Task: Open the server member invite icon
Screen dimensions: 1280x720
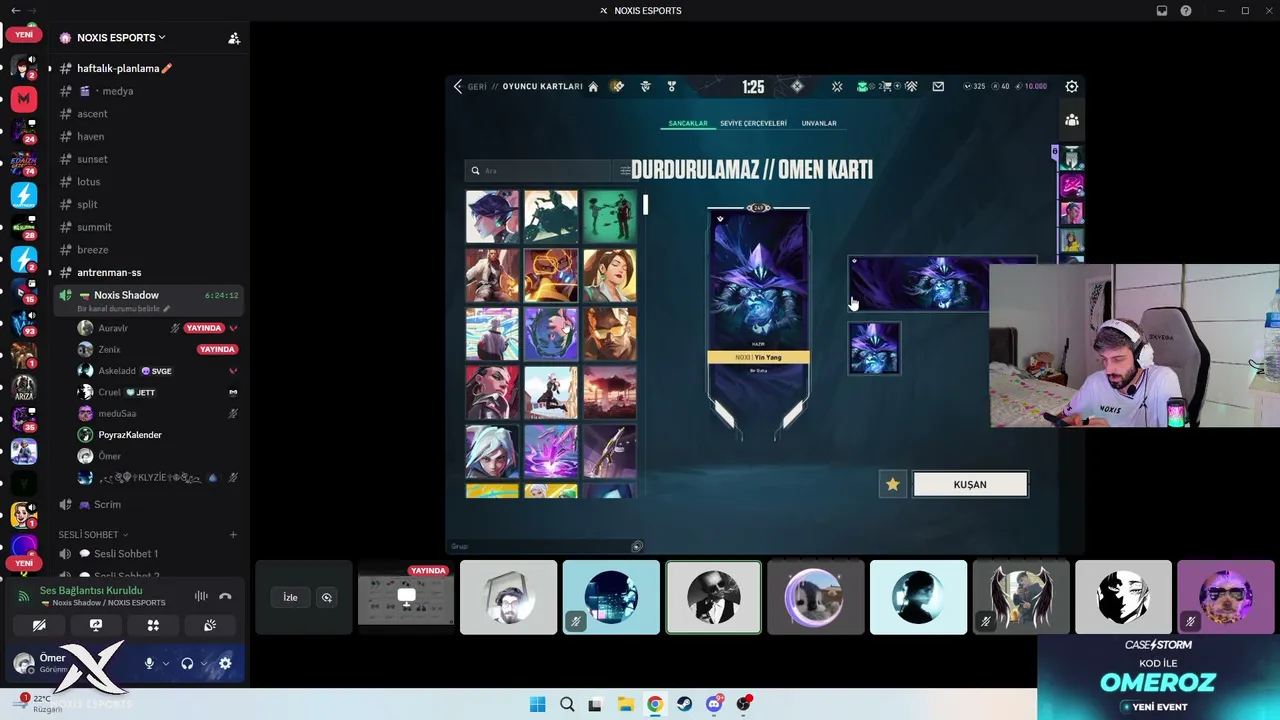Action: coord(234,38)
